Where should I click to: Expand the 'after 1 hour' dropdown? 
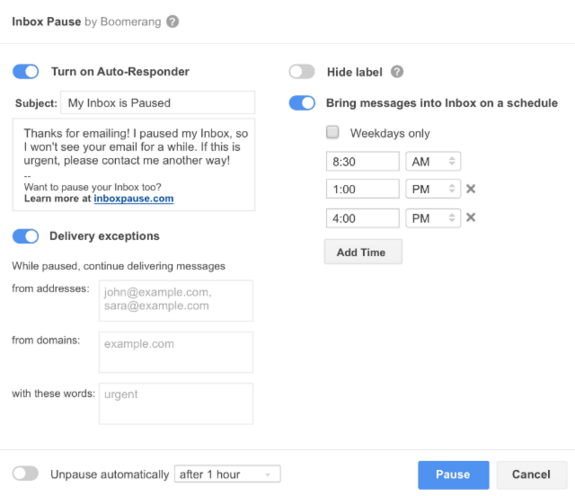[x=227, y=474]
